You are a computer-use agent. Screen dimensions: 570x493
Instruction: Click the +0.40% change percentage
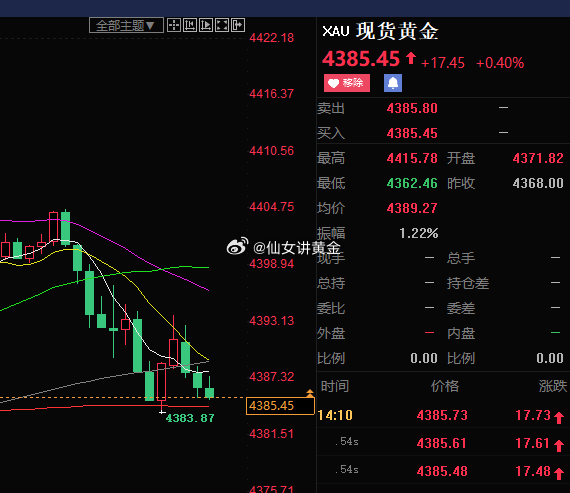point(500,63)
